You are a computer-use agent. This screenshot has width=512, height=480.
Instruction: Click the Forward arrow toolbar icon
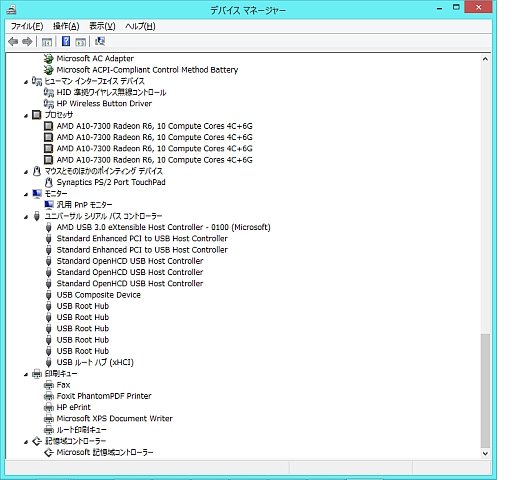coord(27,42)
